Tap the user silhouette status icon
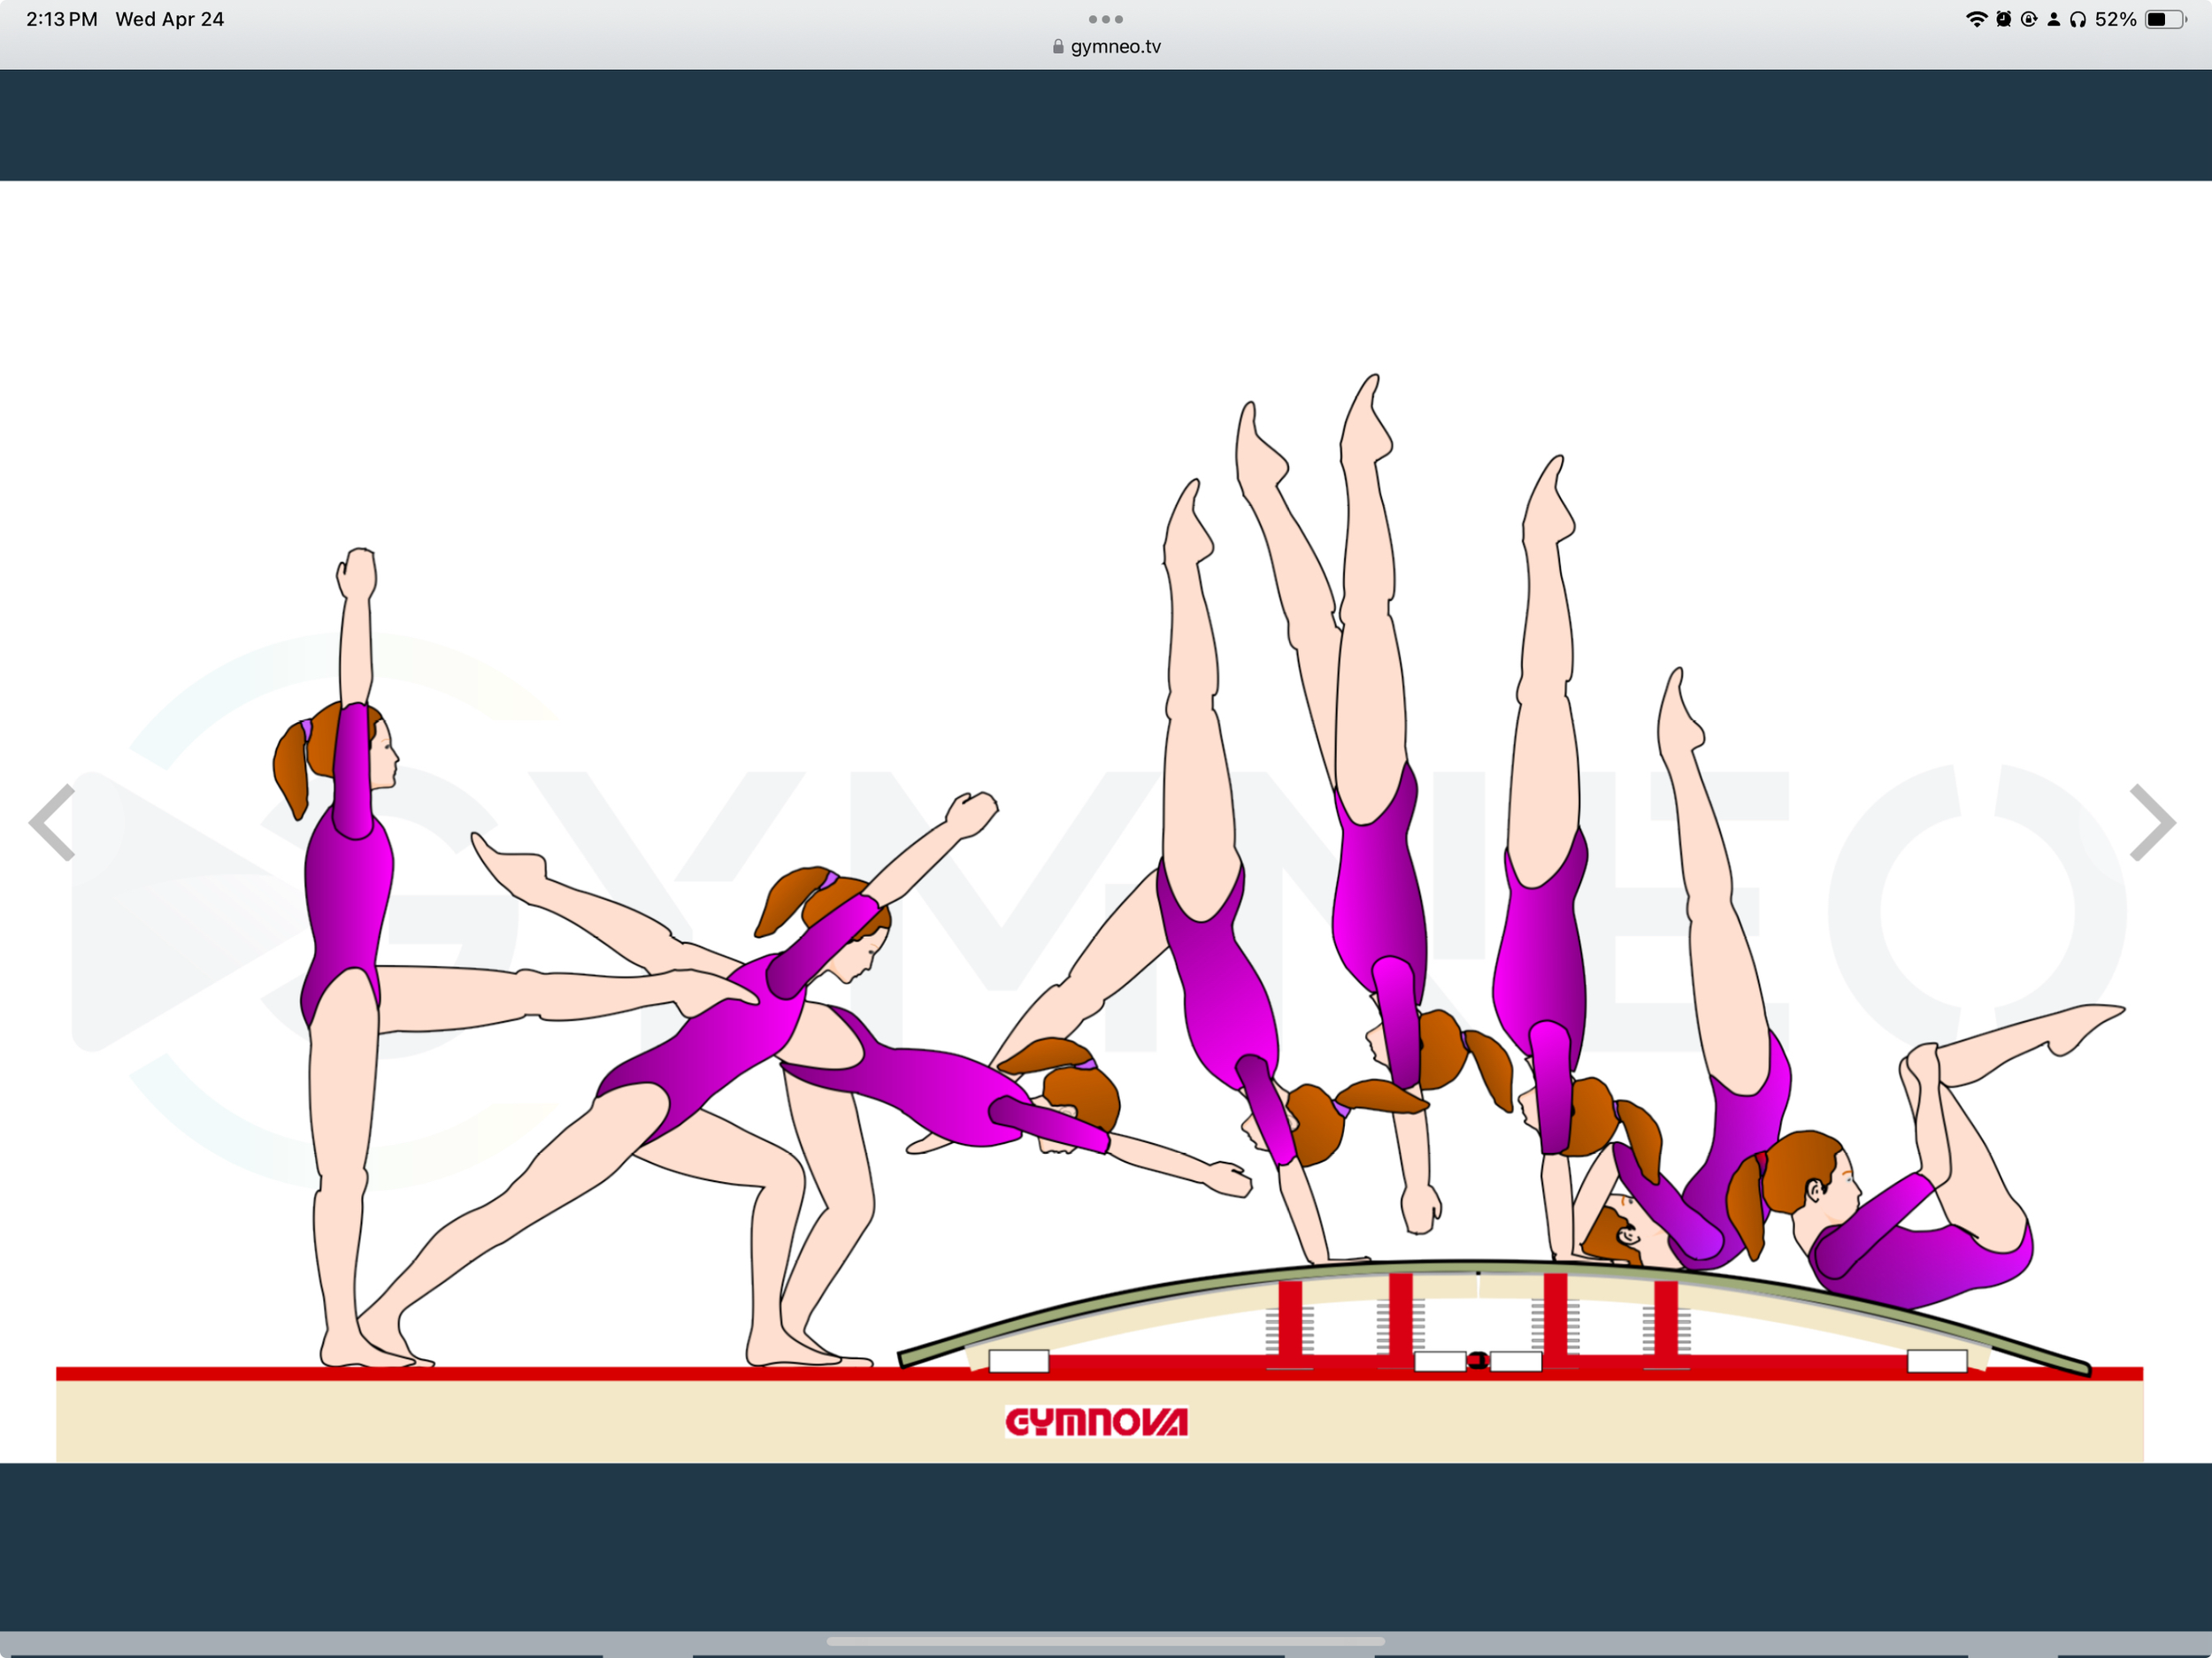The image size is (2212, 1658). click(2054, 18)
